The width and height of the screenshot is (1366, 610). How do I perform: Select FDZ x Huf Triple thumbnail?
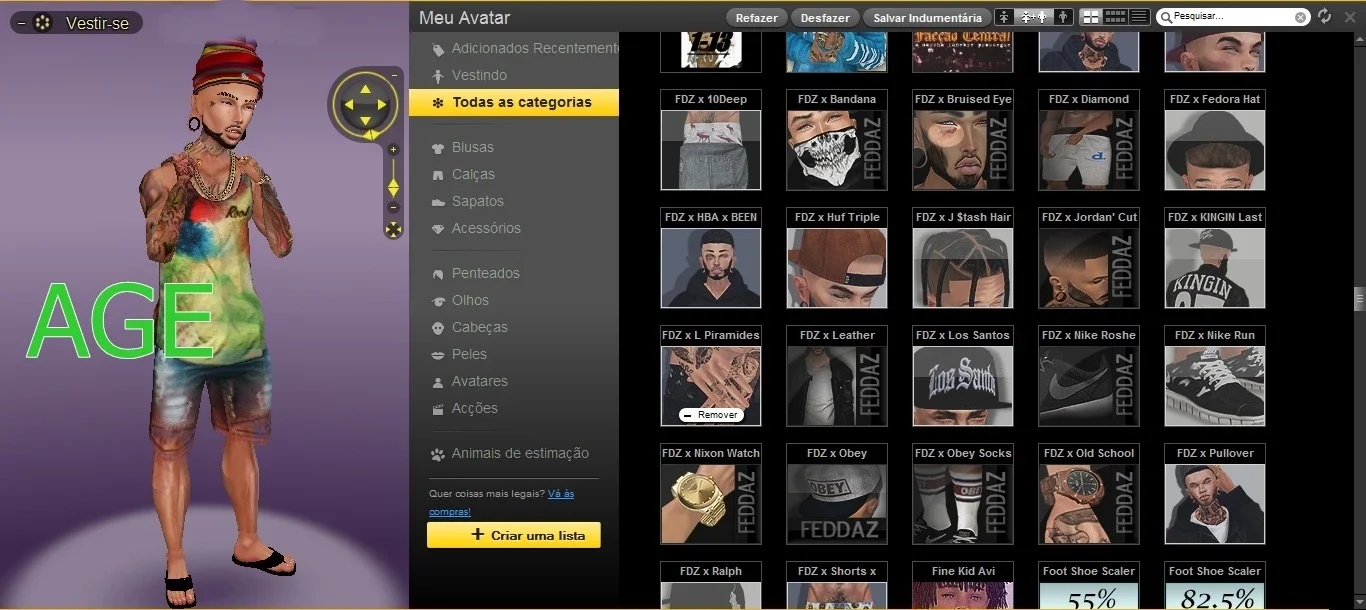coord(837,267)
